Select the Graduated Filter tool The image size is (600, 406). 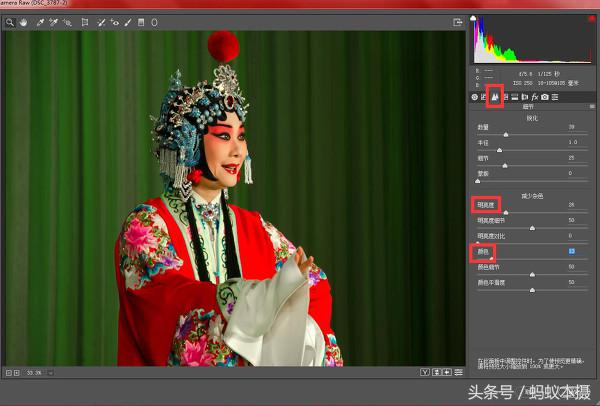click(141, 23)
